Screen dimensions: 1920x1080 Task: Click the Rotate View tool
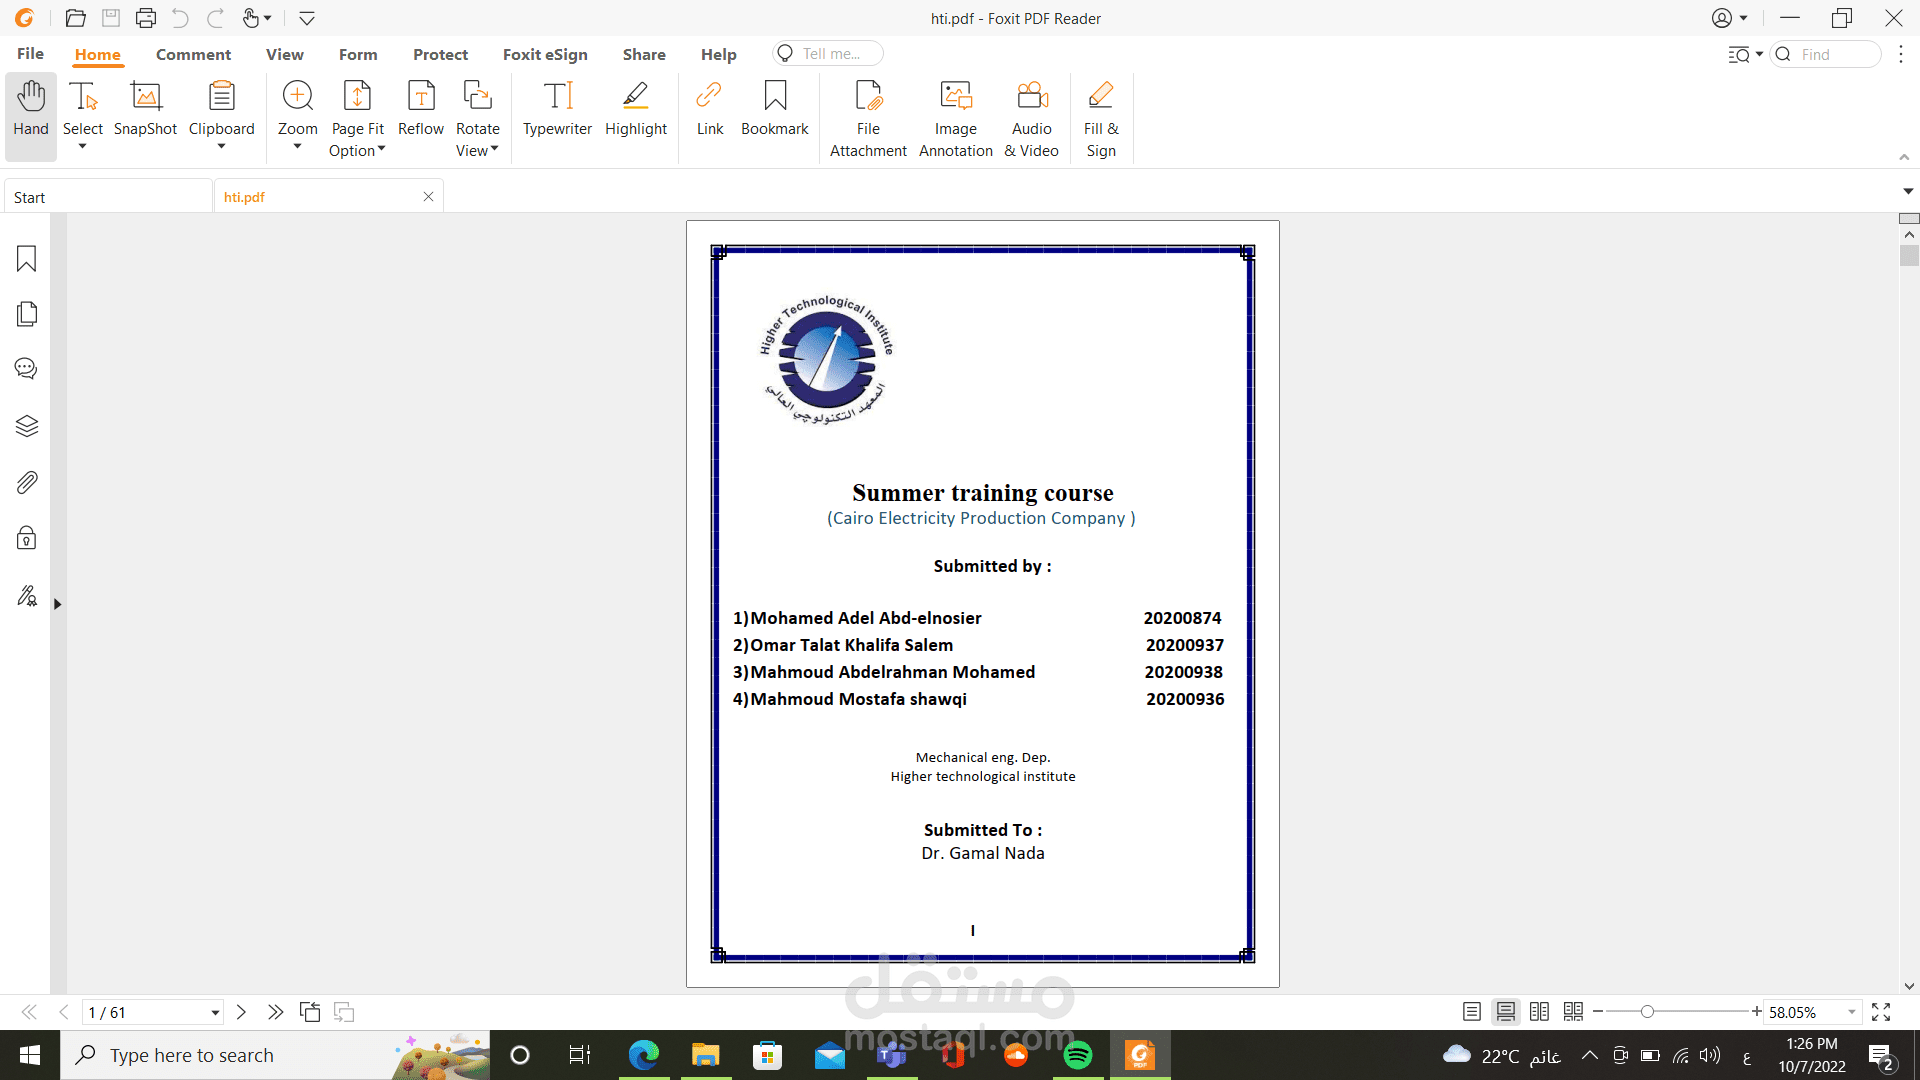(x=477, y=118)
